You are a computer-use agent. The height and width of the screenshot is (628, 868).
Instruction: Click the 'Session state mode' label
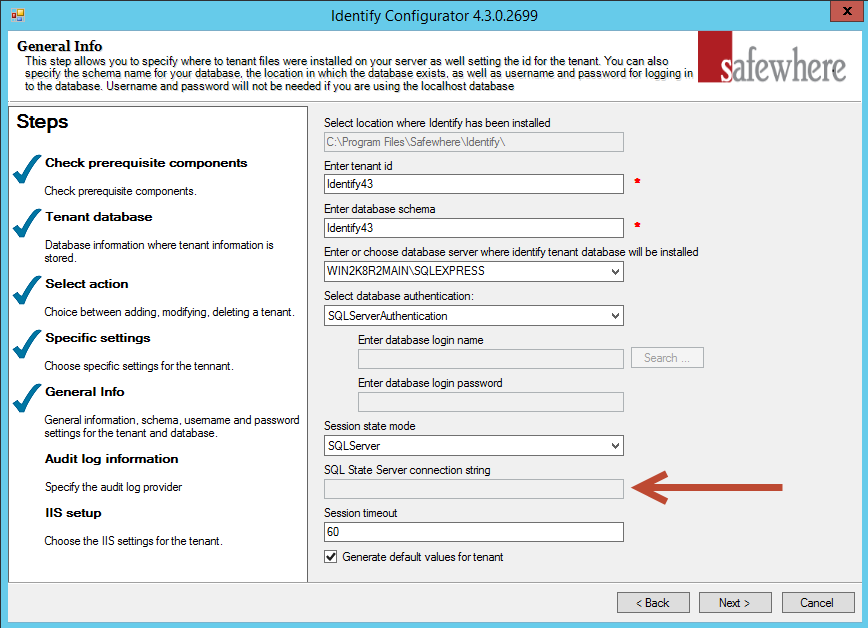coord(370,426)
